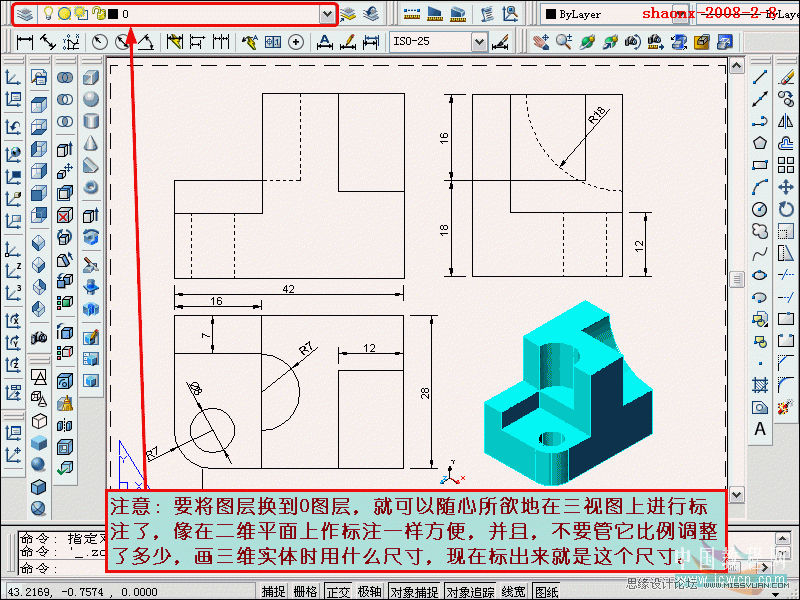Click the Rotate modify tool
This screenshot has width=800, height=600.
(786, 209)
